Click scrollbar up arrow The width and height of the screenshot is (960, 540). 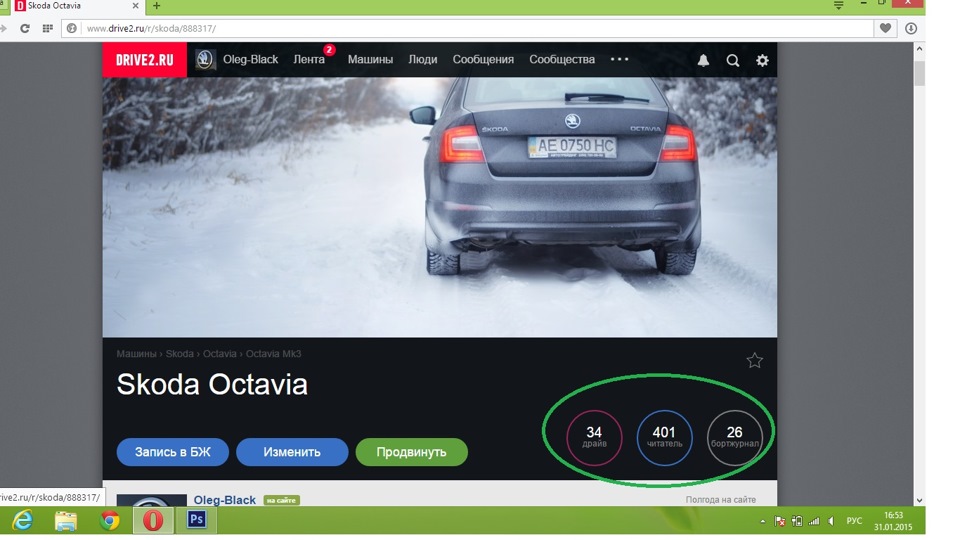[x=920, y=48]
